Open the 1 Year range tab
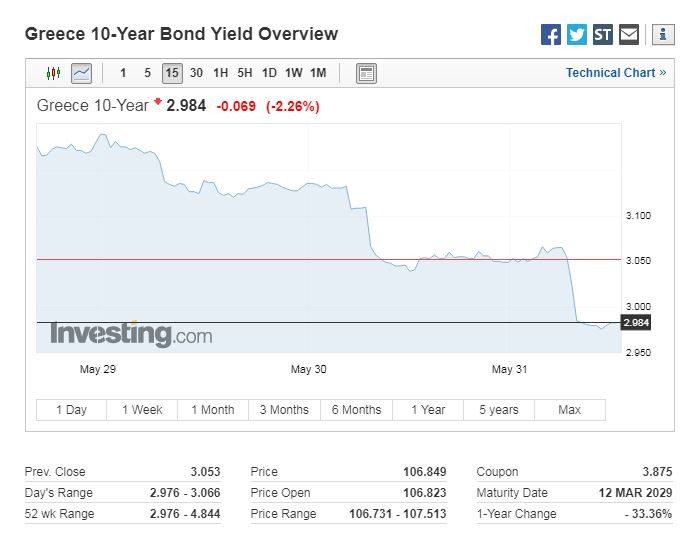The image size is (692, 541). click(428, 410)
